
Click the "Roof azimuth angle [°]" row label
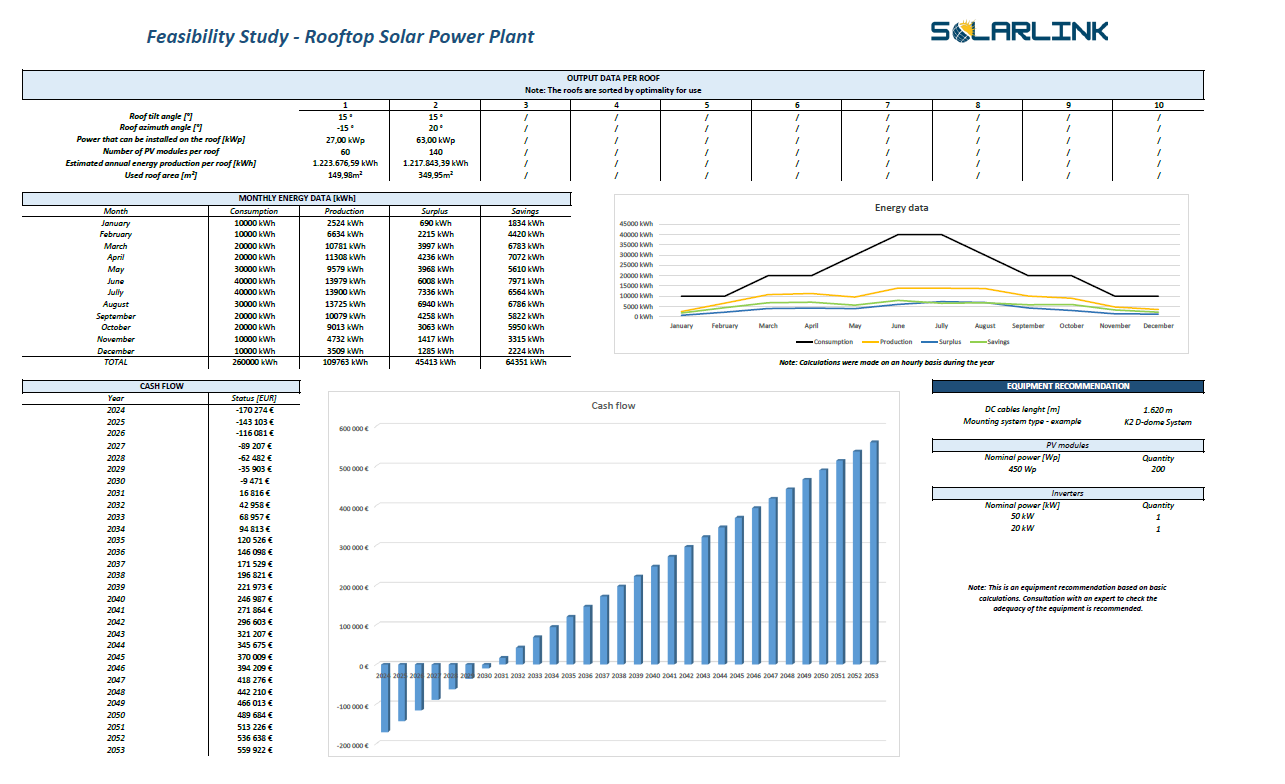pos(161,128)
